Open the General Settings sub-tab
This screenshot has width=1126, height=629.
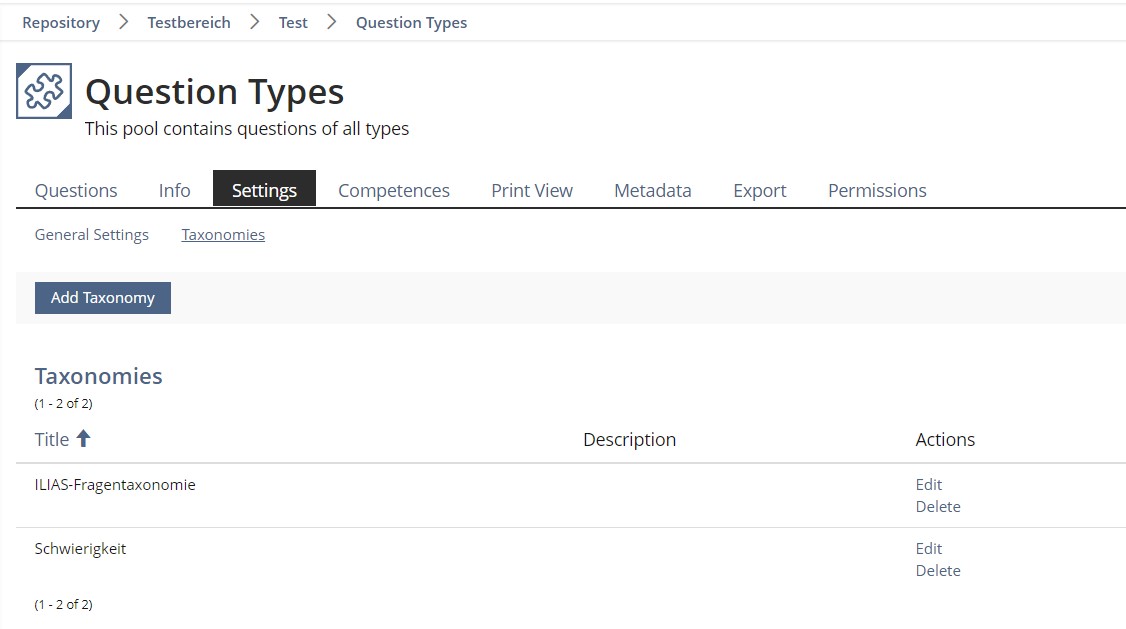pyautogui.click(x=92, y=235)
